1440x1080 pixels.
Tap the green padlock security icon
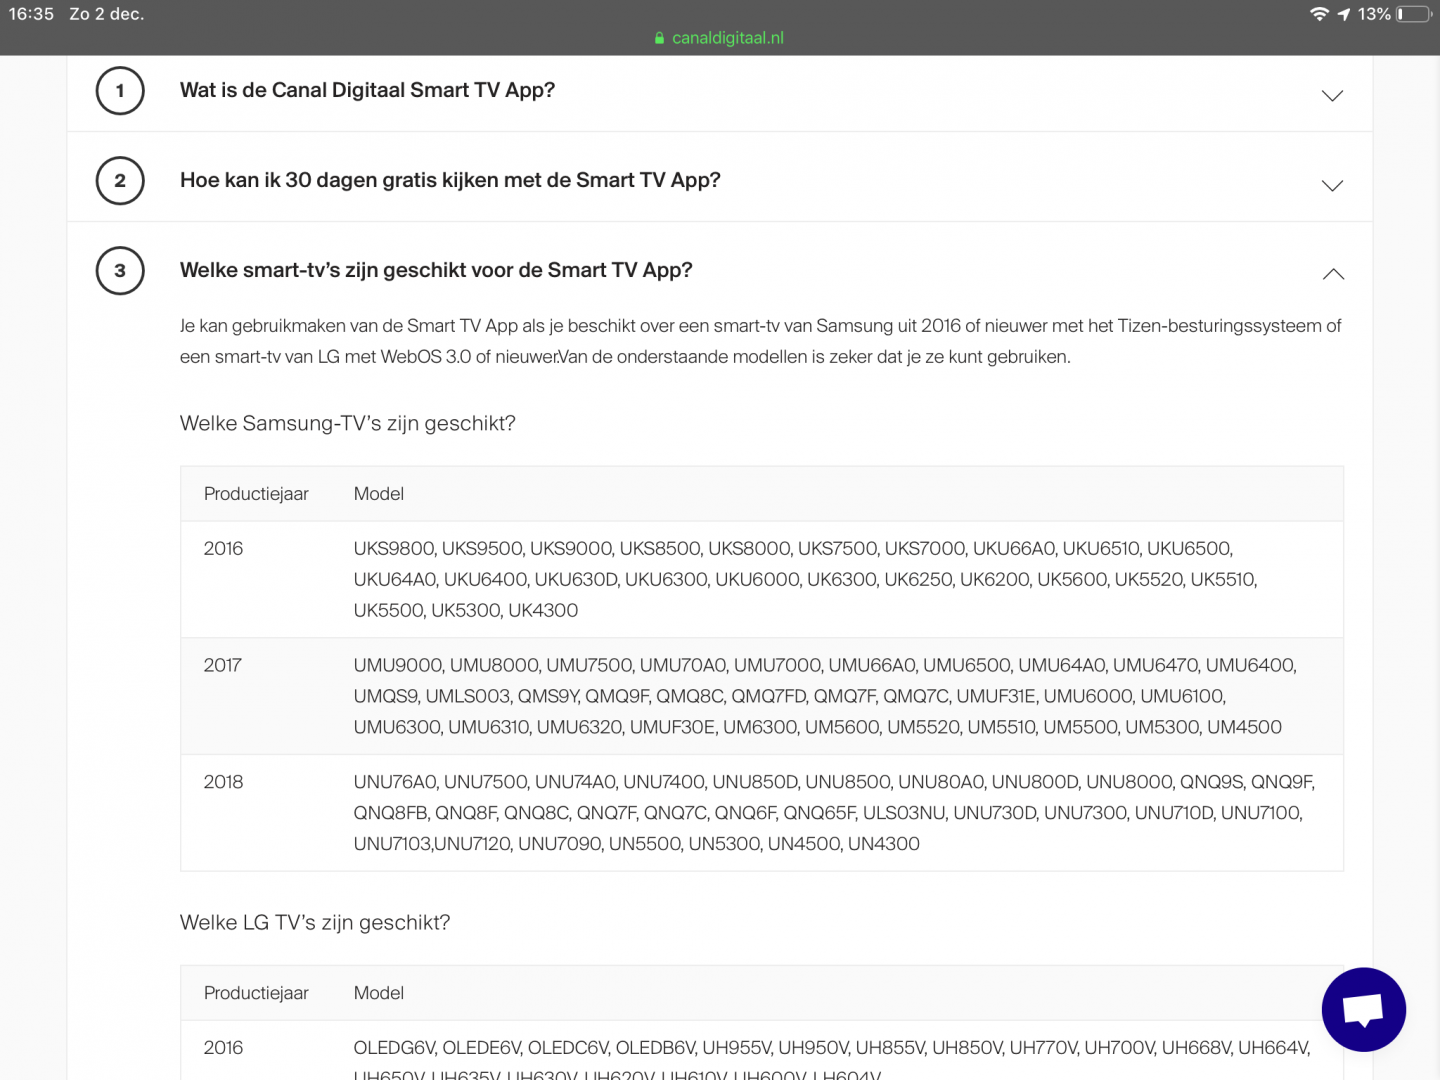pos(659,38)
